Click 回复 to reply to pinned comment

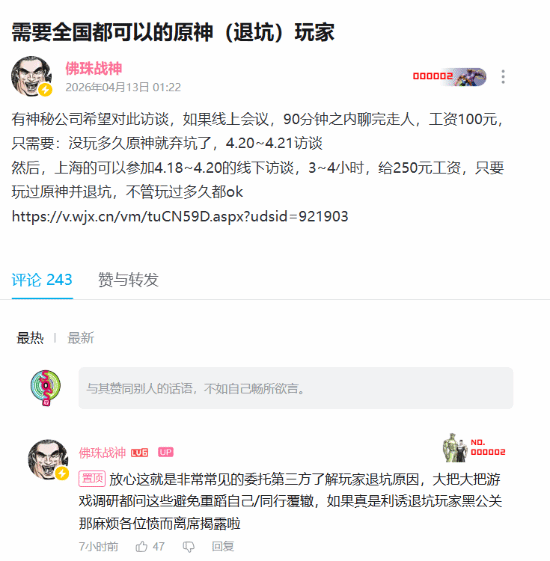coord(223,546)
